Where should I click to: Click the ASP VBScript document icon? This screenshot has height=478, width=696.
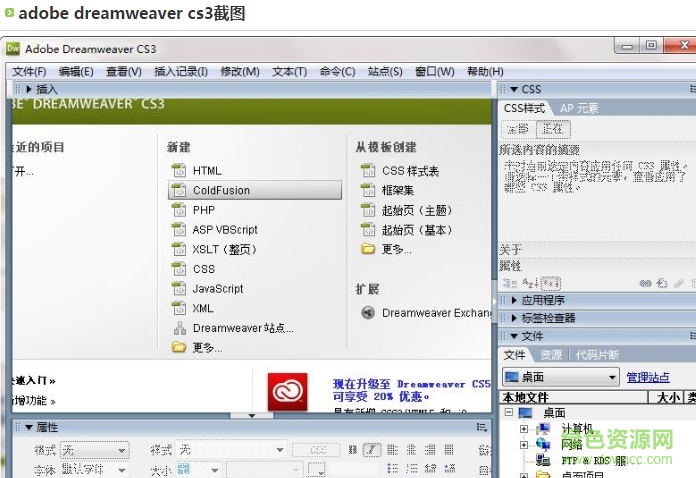(179, 230)
